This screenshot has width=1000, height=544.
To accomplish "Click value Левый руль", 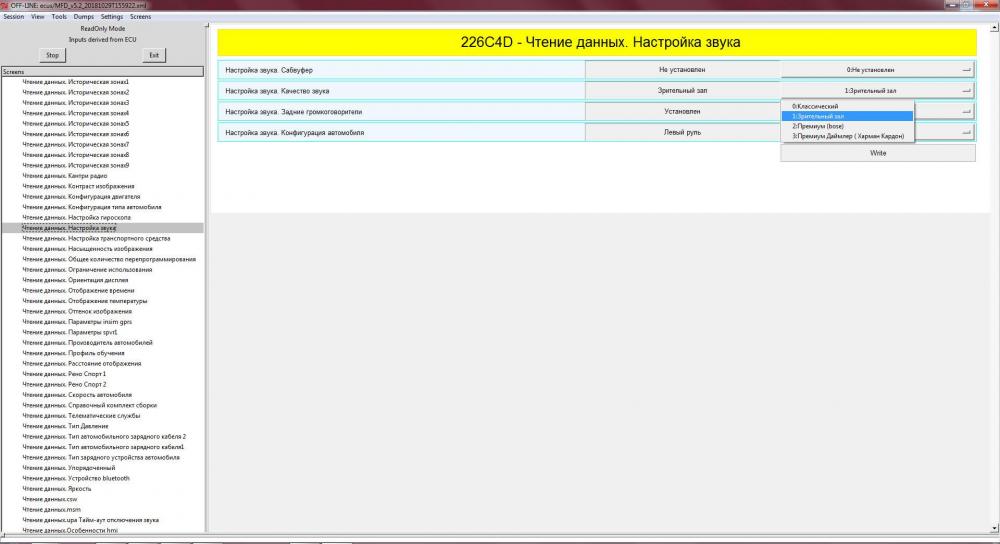I will (682, 133).
